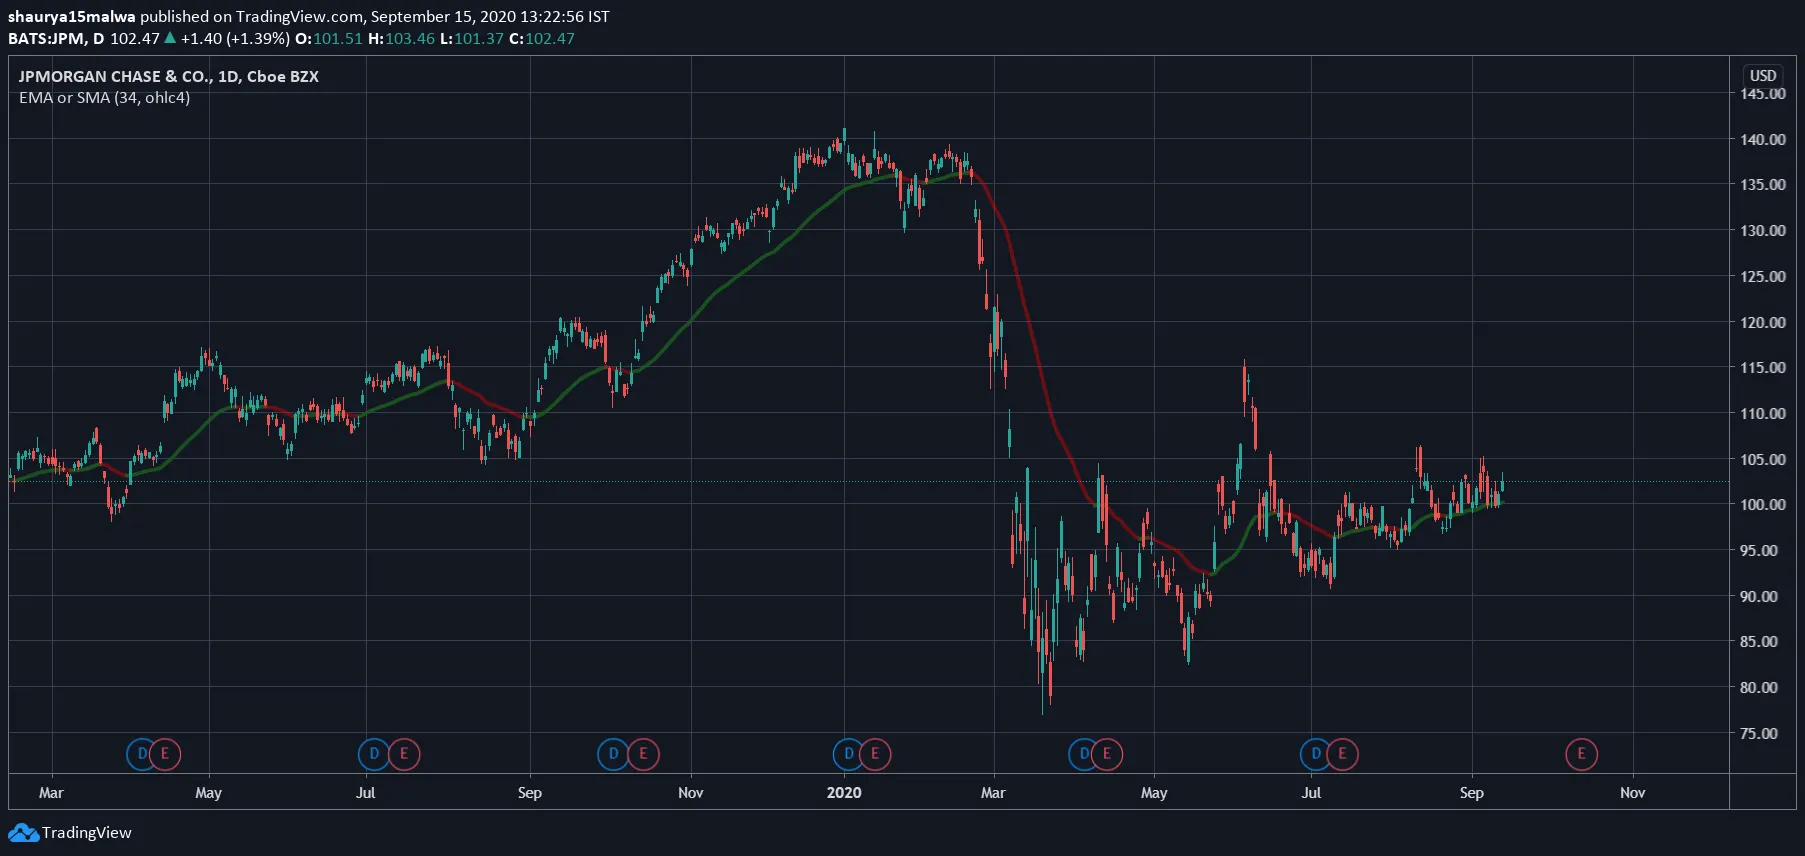Screen dimensions: 1805x856
Task: Click the April 2020 earnings E marker
Action: pos(1107,754)
